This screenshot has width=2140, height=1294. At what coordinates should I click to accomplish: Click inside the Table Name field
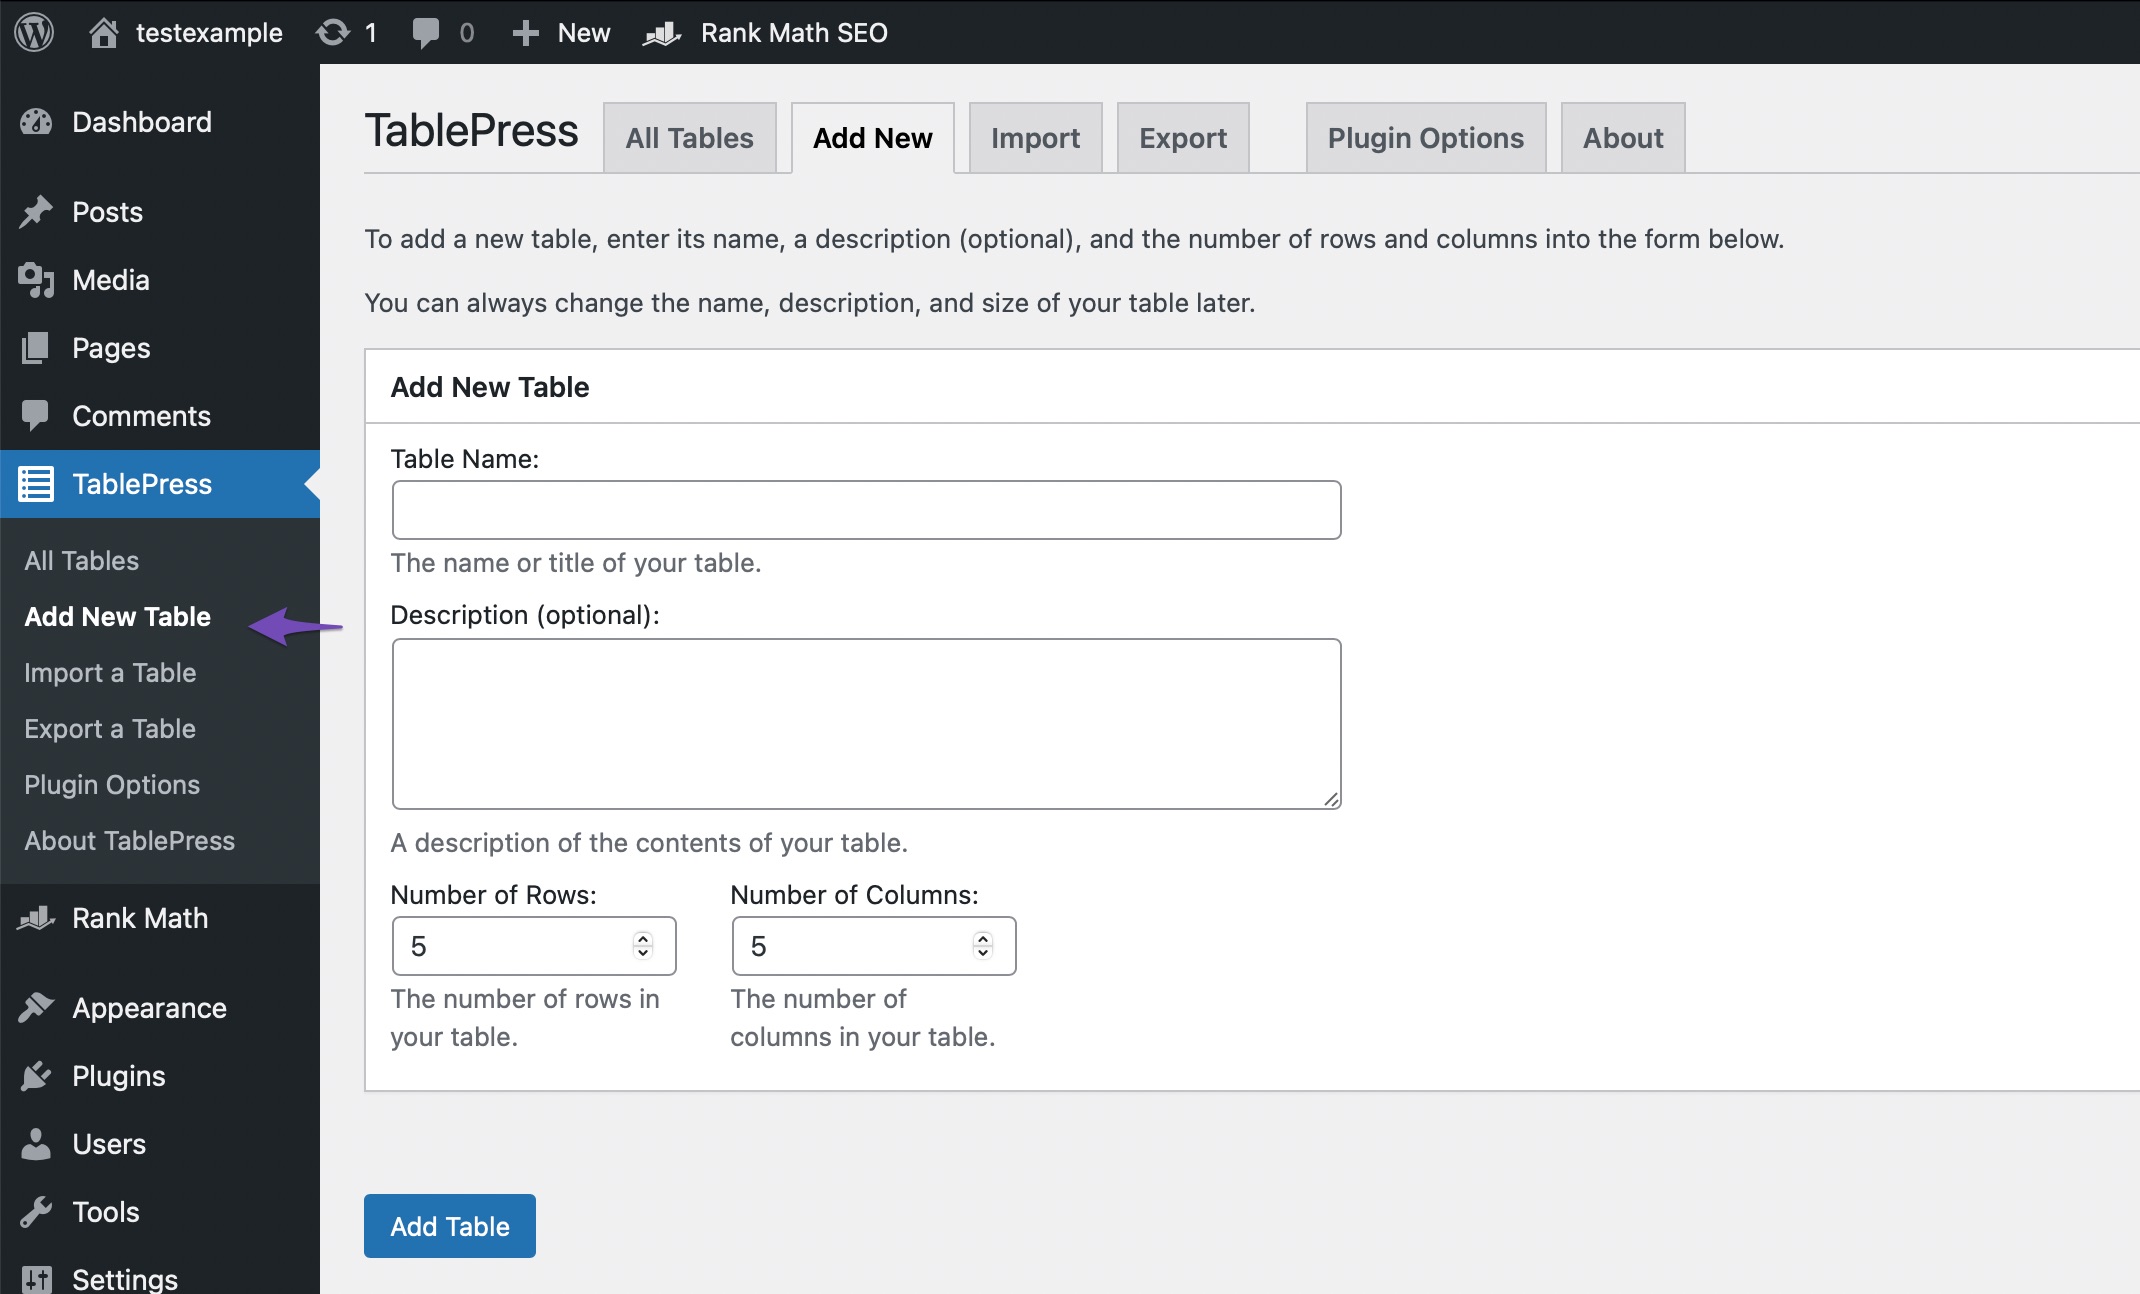(865, 510)
